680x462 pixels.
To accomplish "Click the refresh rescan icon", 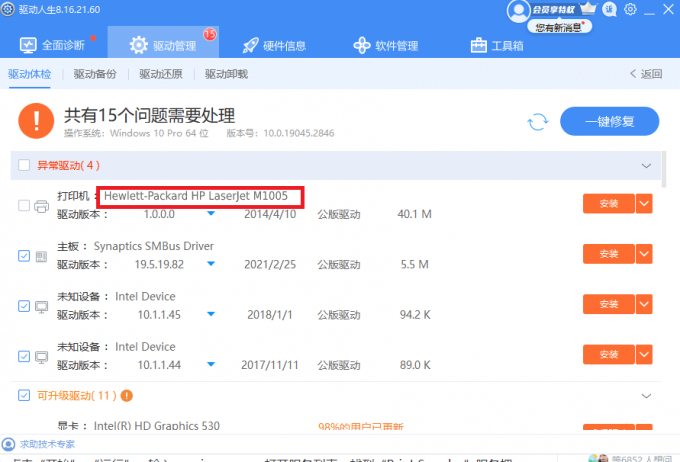I will (538, 122).
